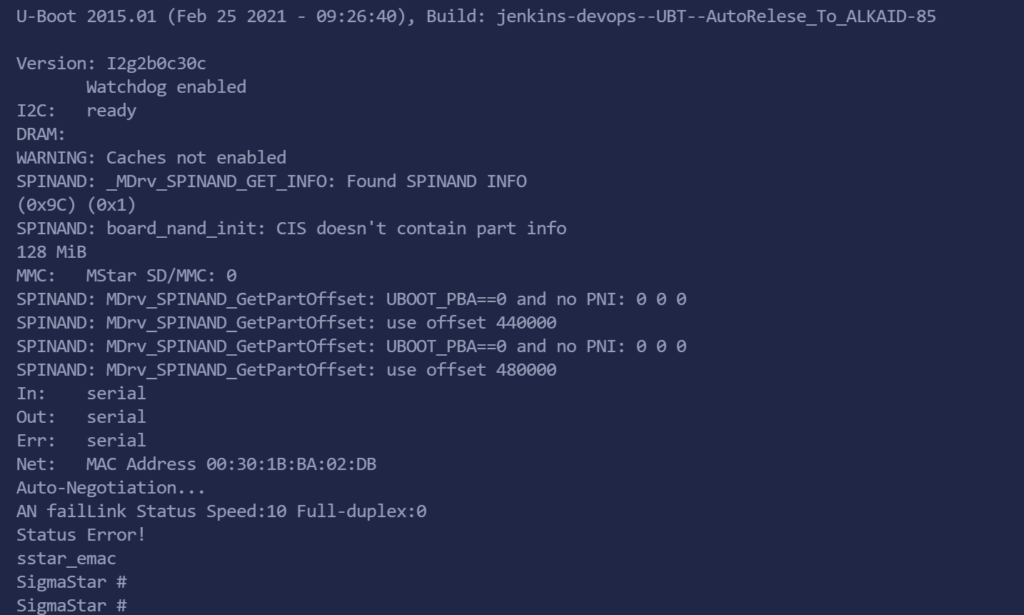
Task: Click the 'Watchdog enabled' line
Action: pos(166,87)
